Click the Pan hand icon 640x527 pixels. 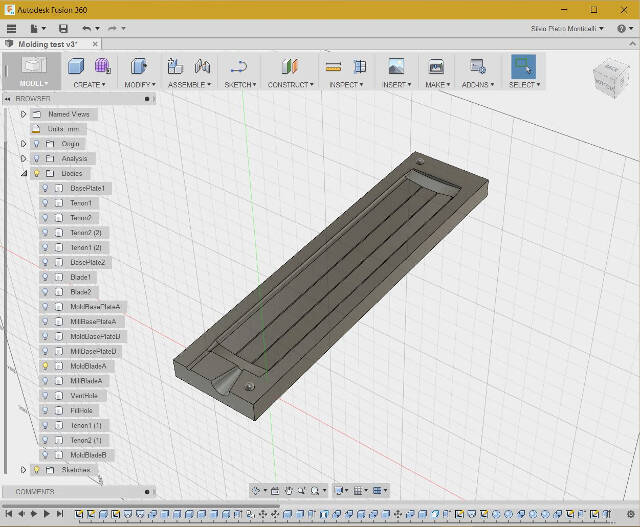pos(289,491)
